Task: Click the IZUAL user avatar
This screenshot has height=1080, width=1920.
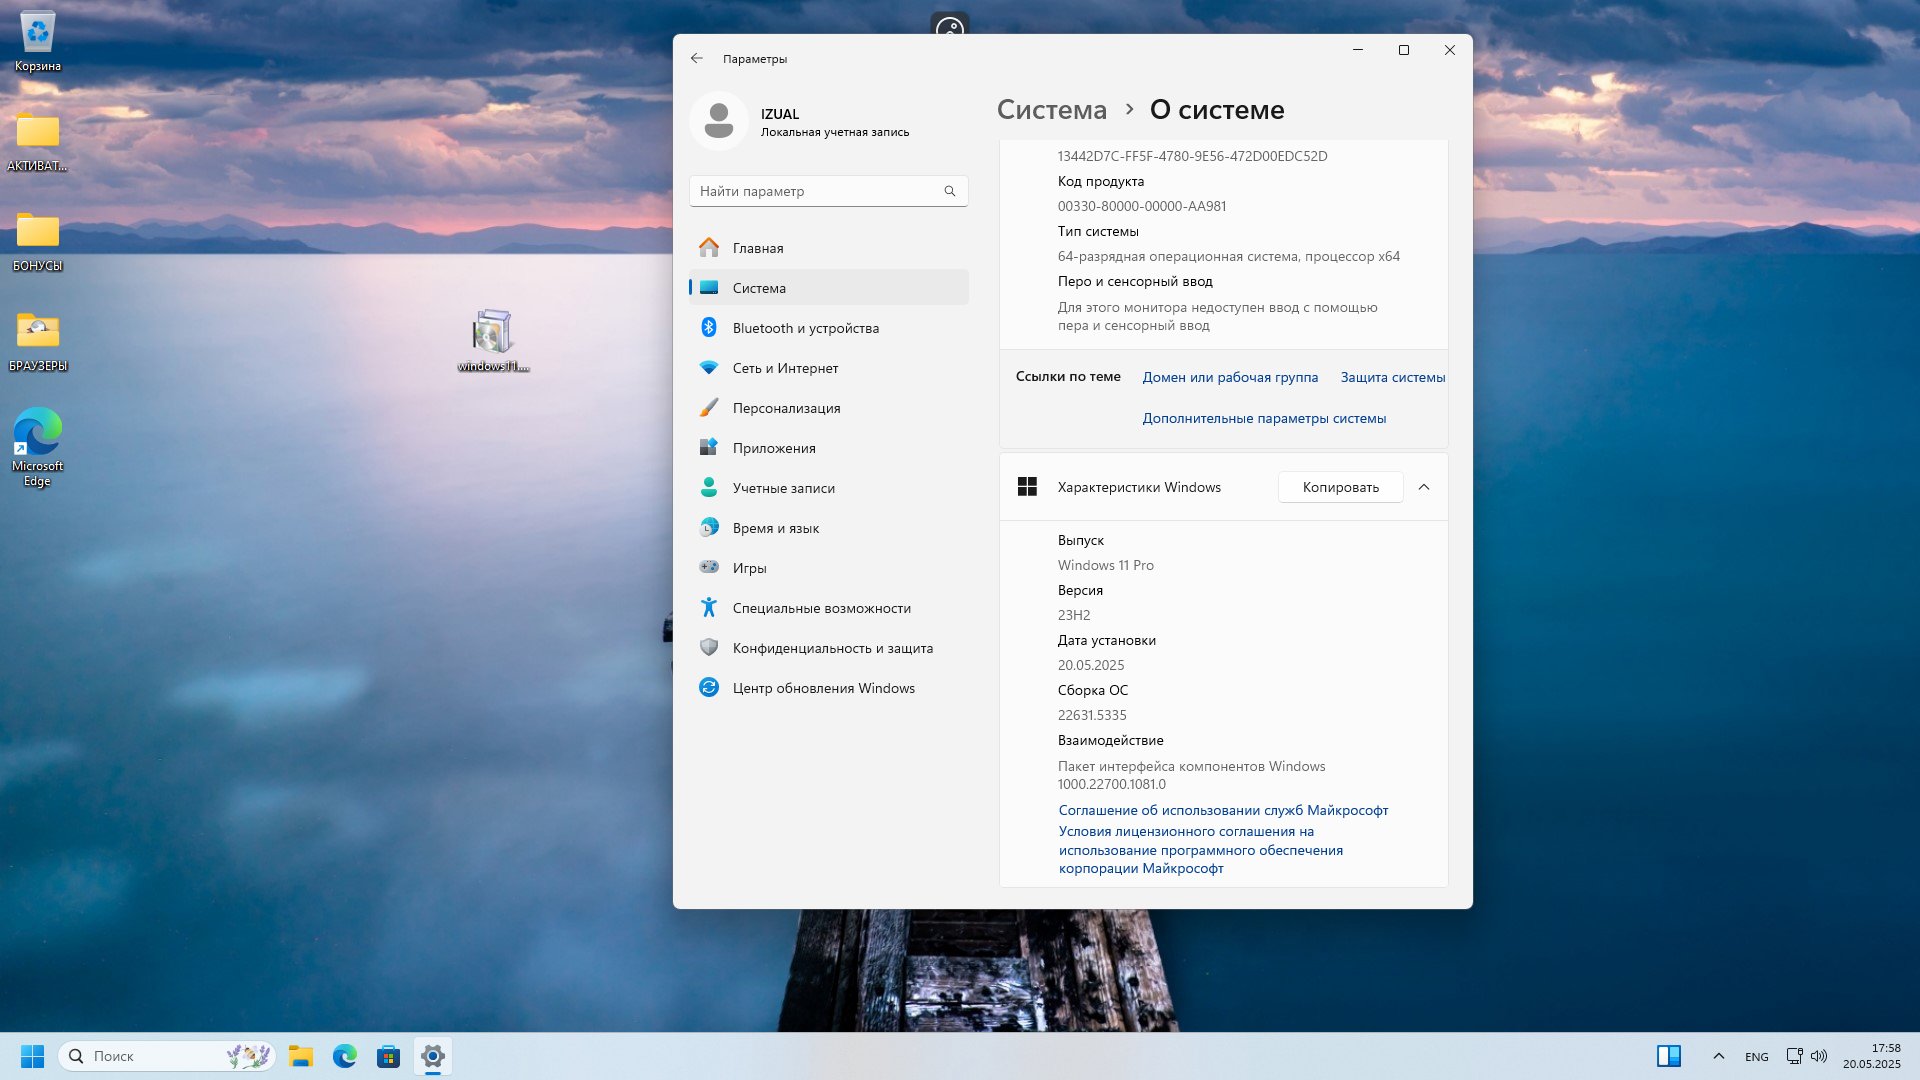Action: (x=719, y=121)
